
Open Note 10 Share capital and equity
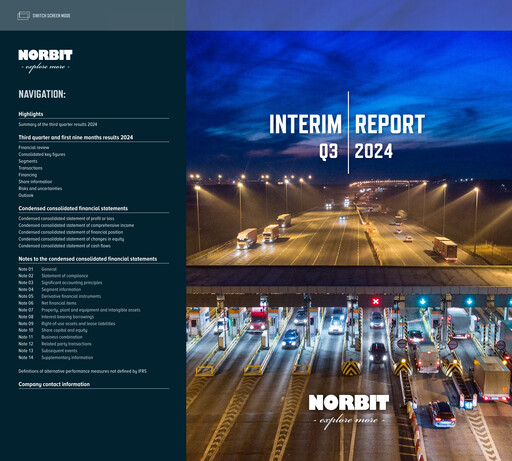(53, 330)
